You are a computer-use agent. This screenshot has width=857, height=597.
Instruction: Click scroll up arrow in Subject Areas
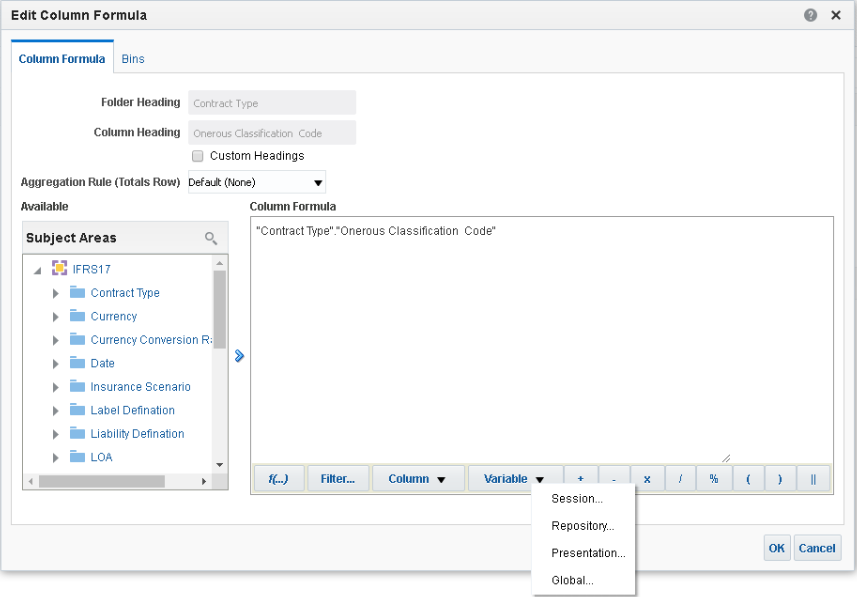point(220,263)
